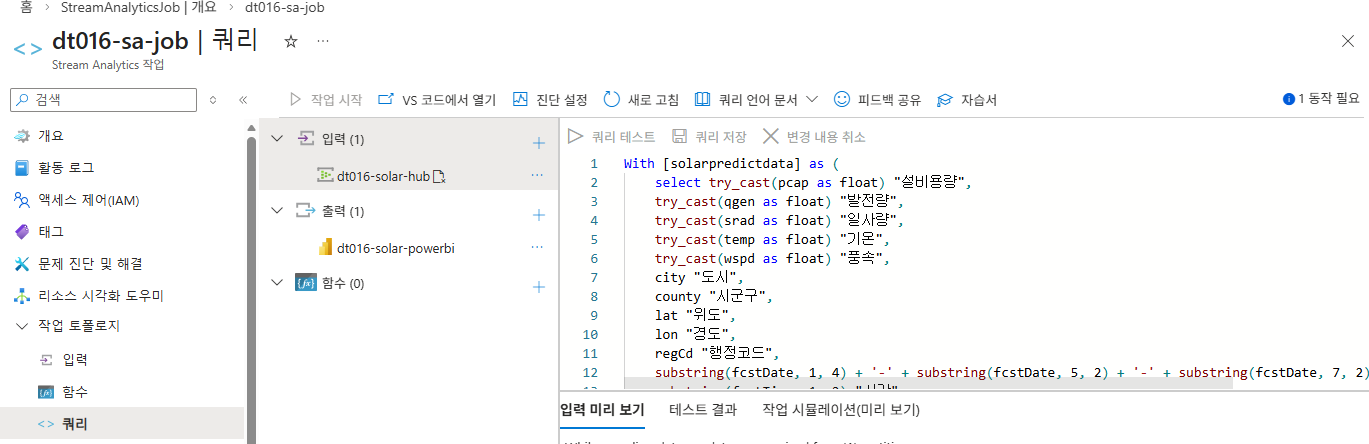
Task: Collapse the 함수 (0) group
Action: [278, 284]
